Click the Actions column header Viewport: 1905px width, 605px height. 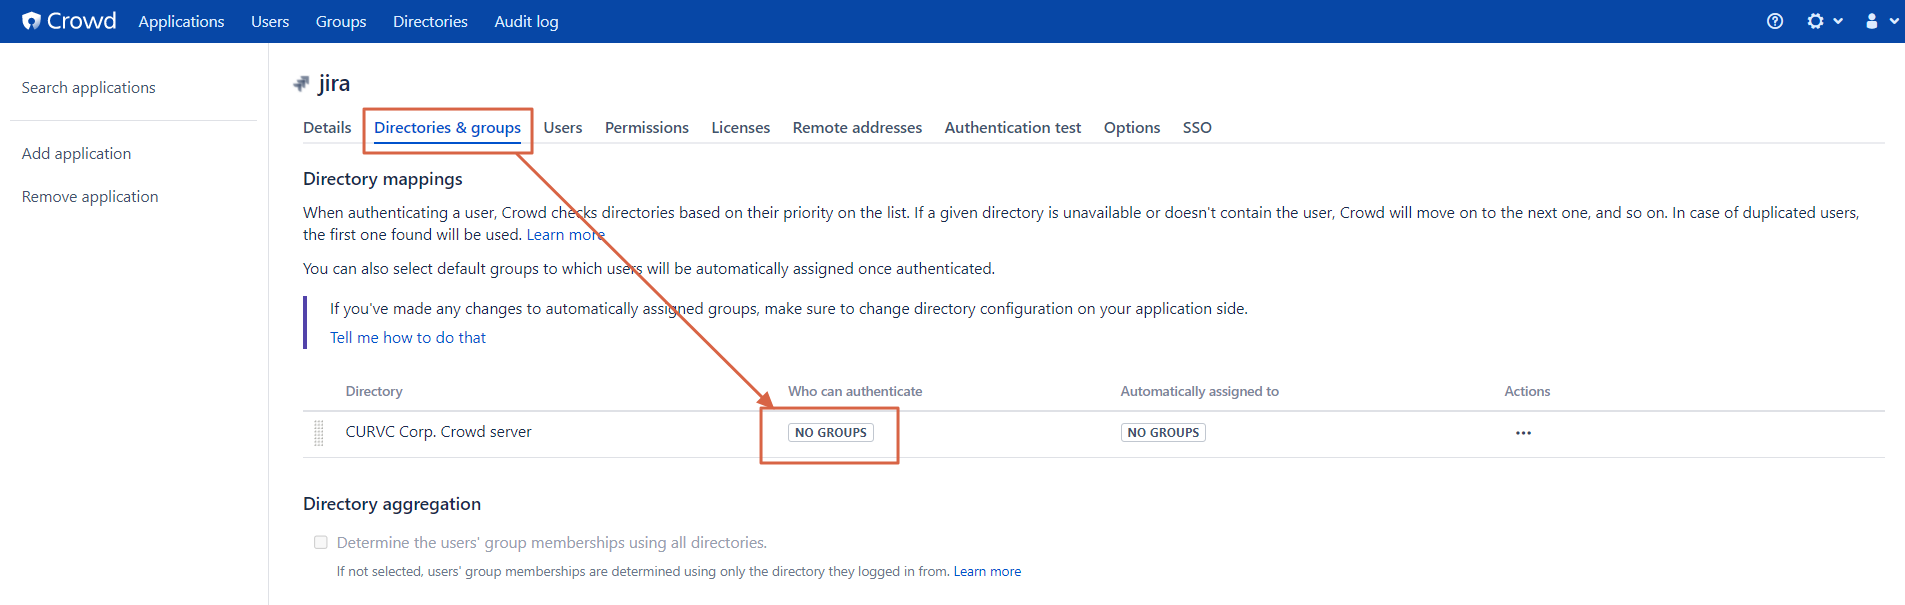pyautogui.click(x=1527, y=391)
